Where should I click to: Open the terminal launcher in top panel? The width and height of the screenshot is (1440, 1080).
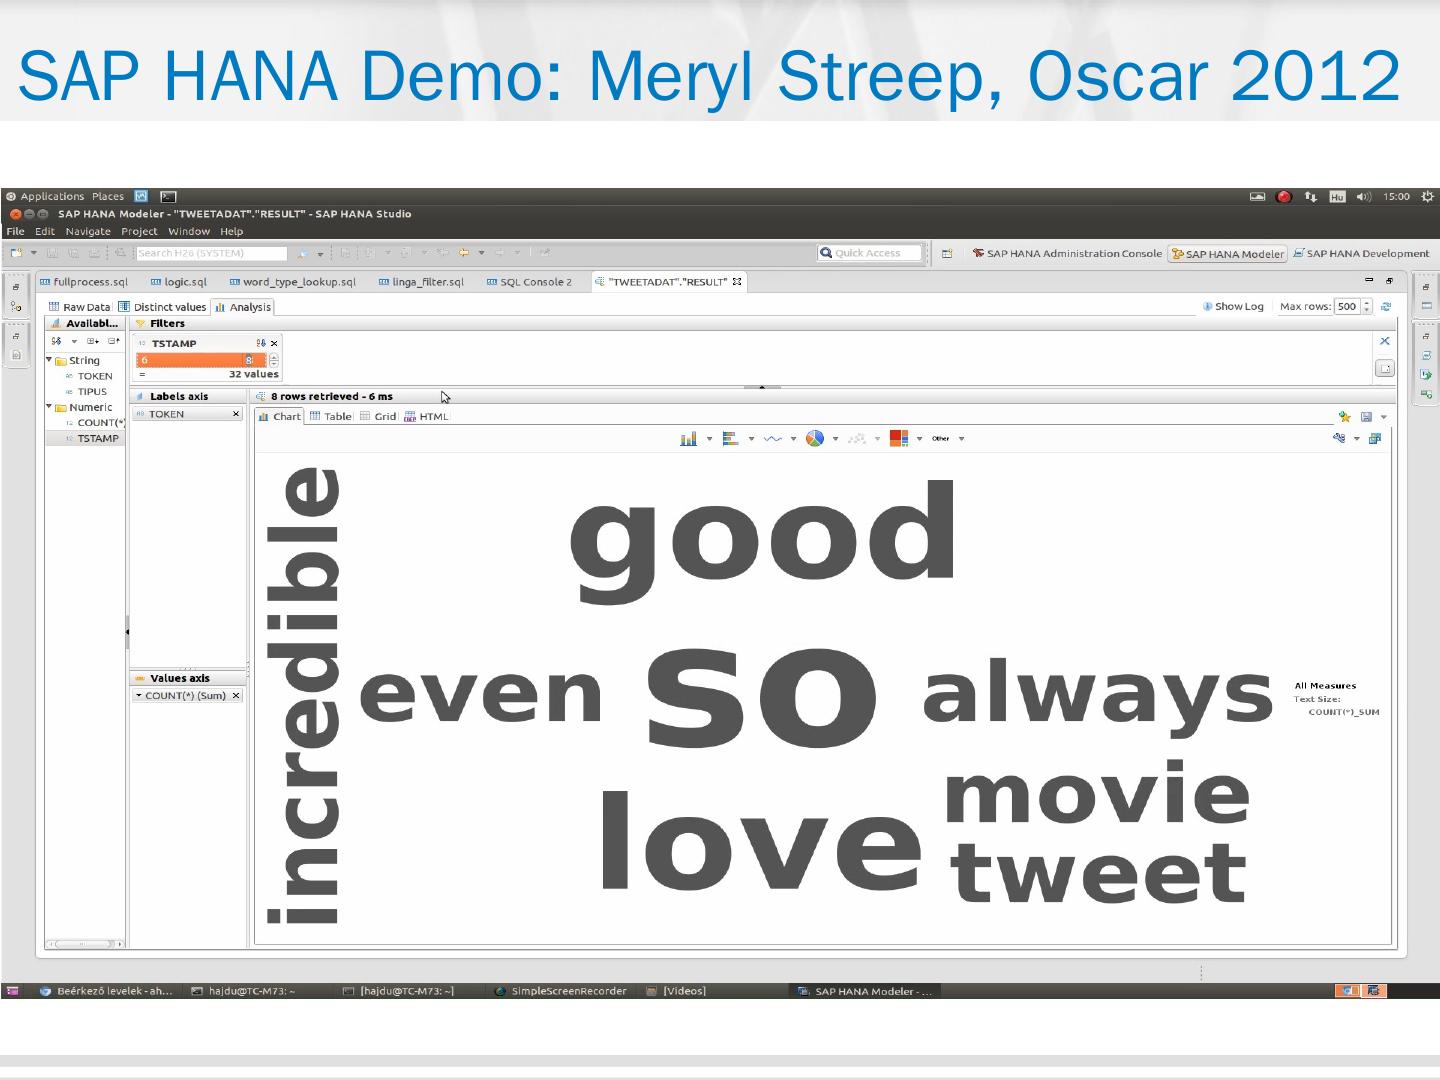pos(168,197)
